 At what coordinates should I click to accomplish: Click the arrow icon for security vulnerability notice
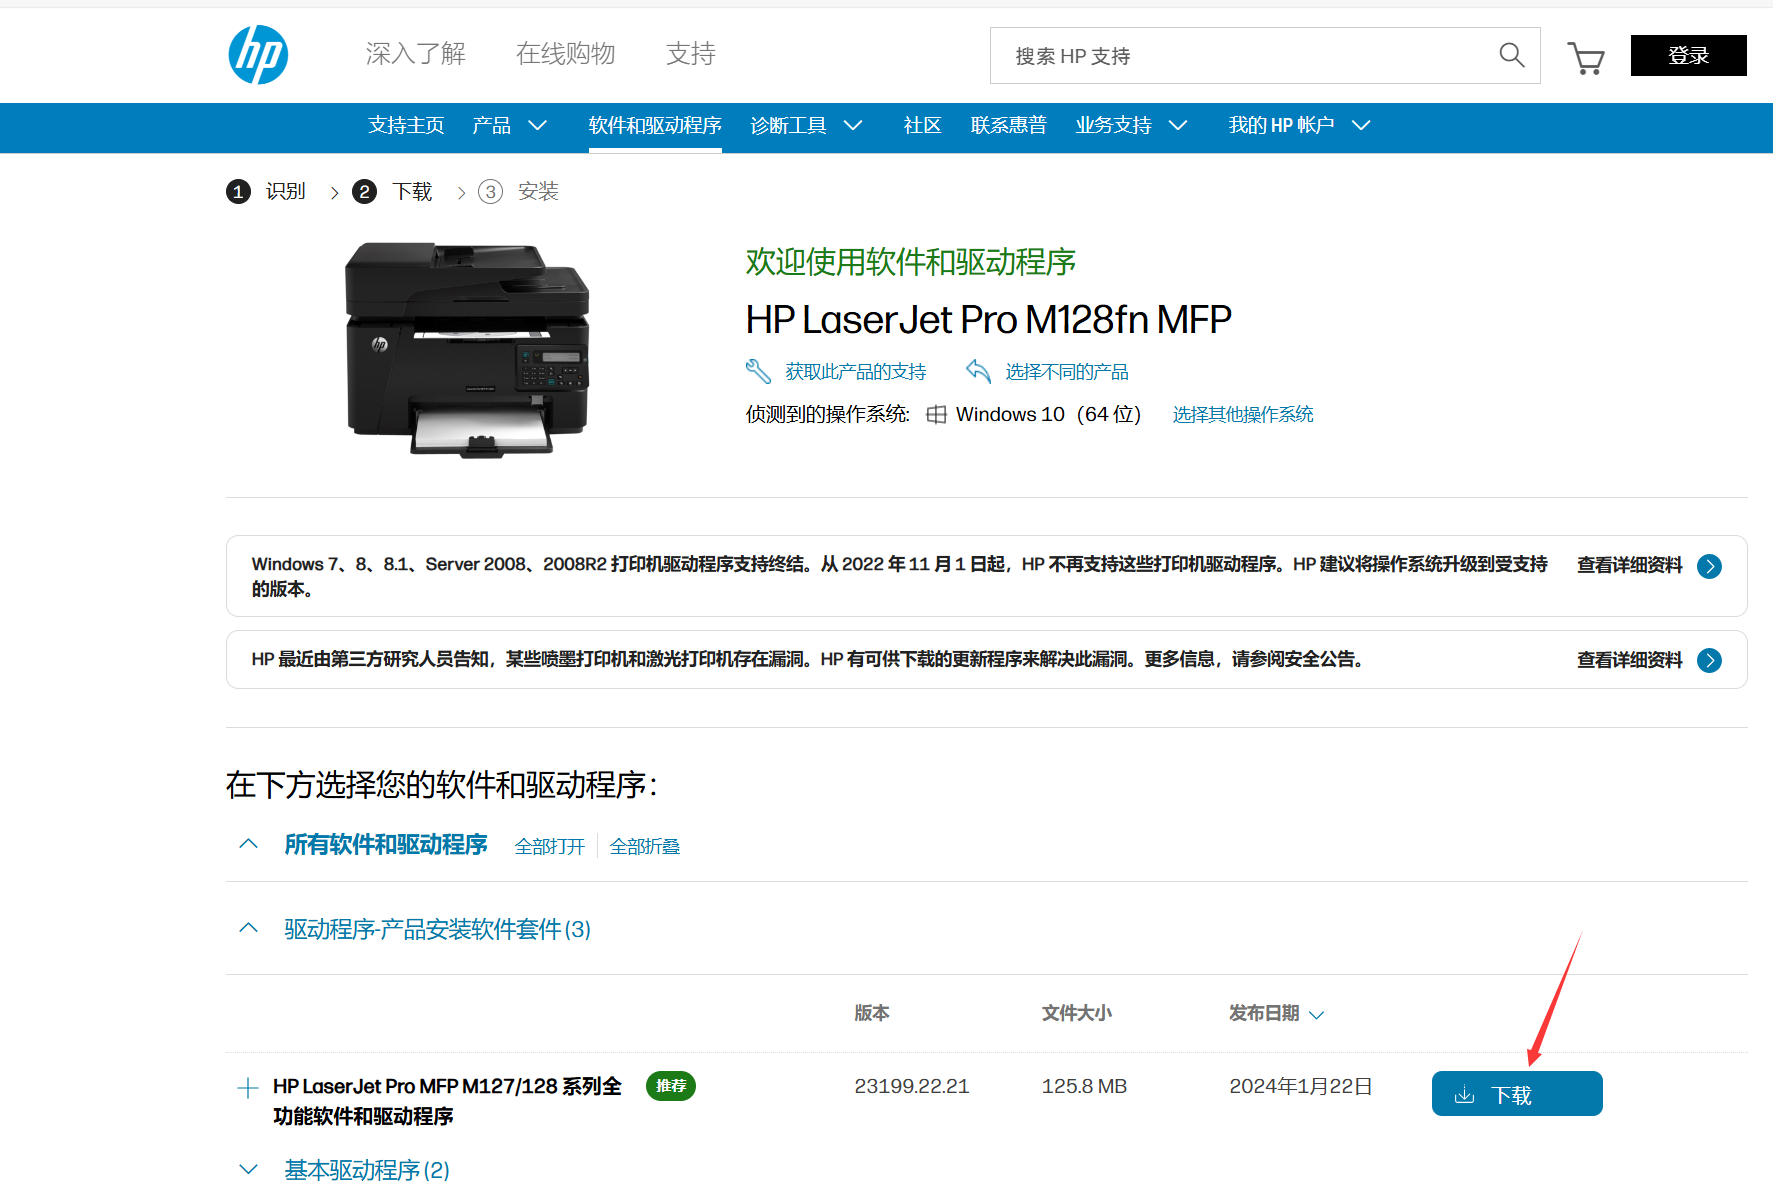1710,660
